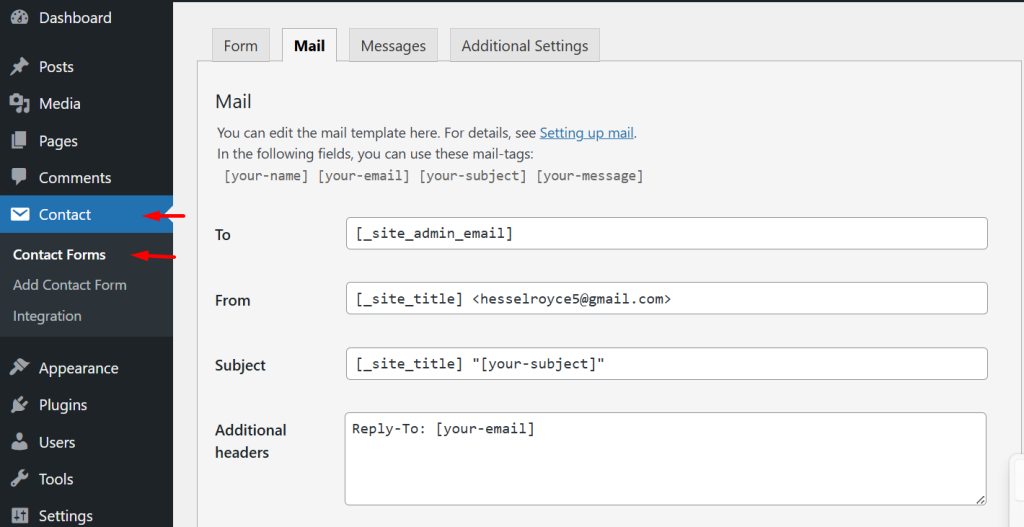Click the [your-message] mail-tag

click(590, 176)
